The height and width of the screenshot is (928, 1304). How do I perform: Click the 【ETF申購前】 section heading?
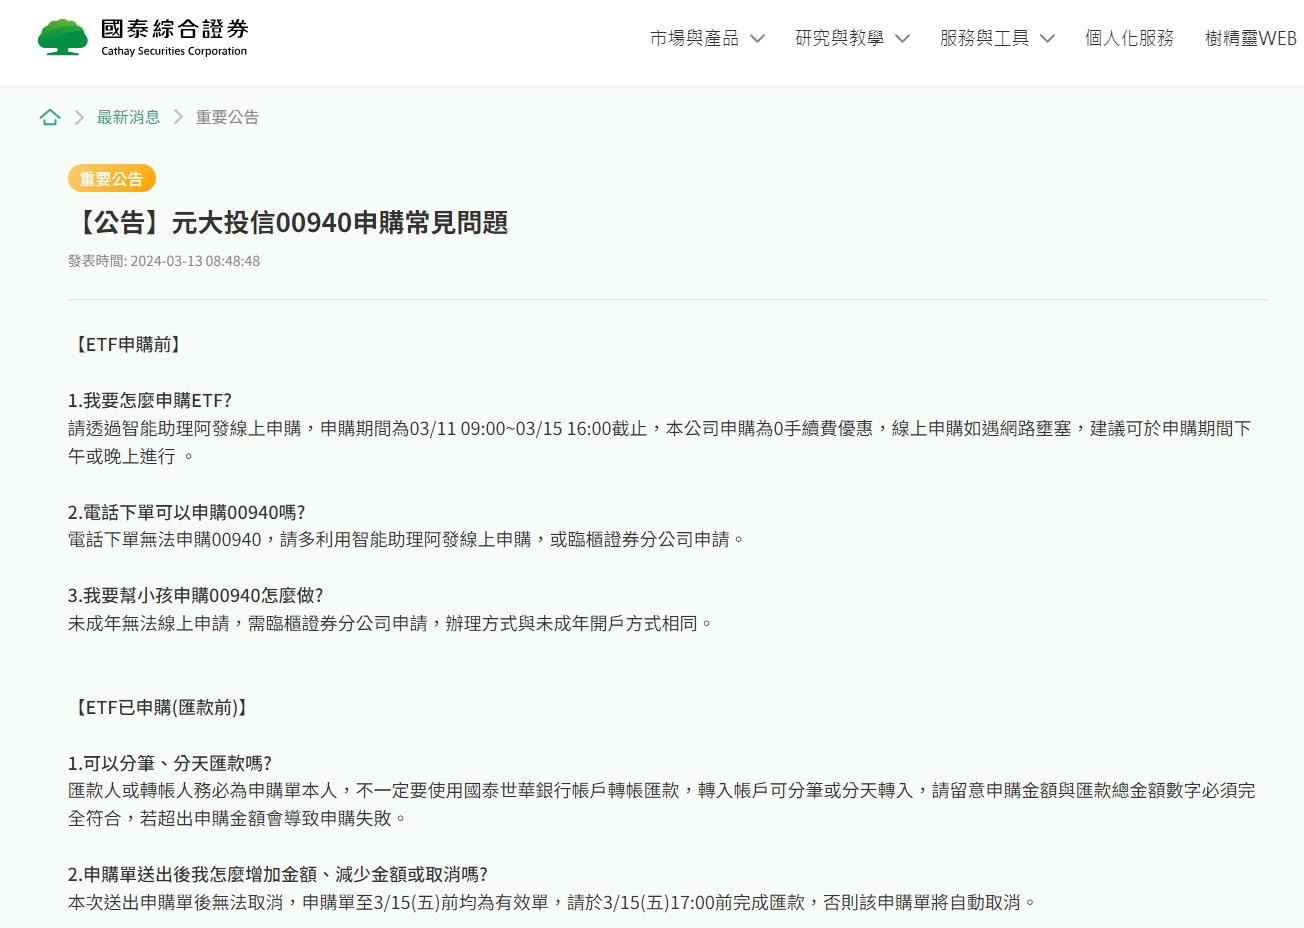point(127,345)
